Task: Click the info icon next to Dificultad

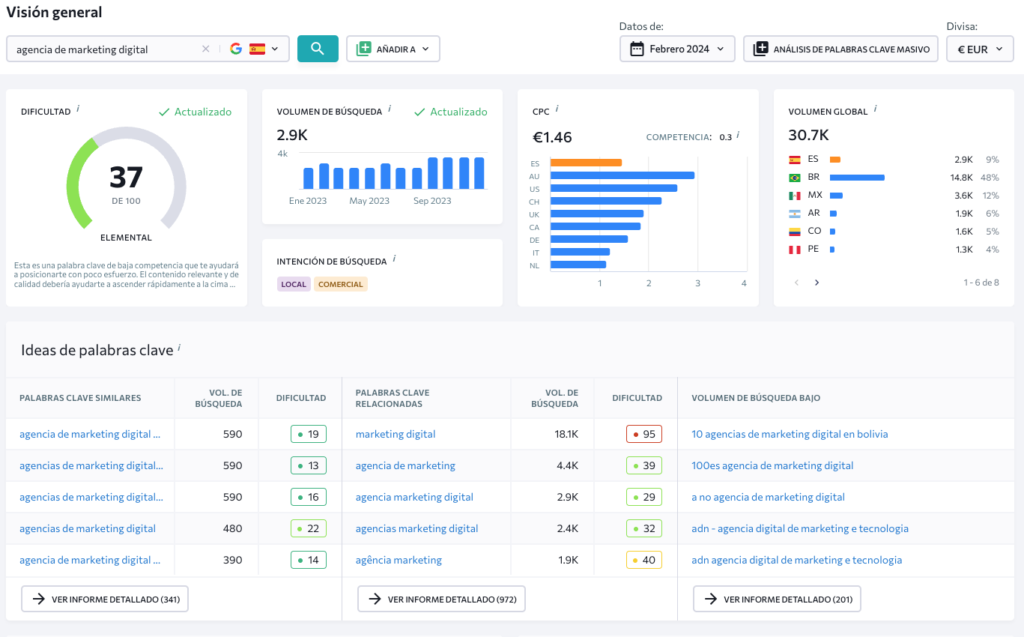Action: coord(78,109)
